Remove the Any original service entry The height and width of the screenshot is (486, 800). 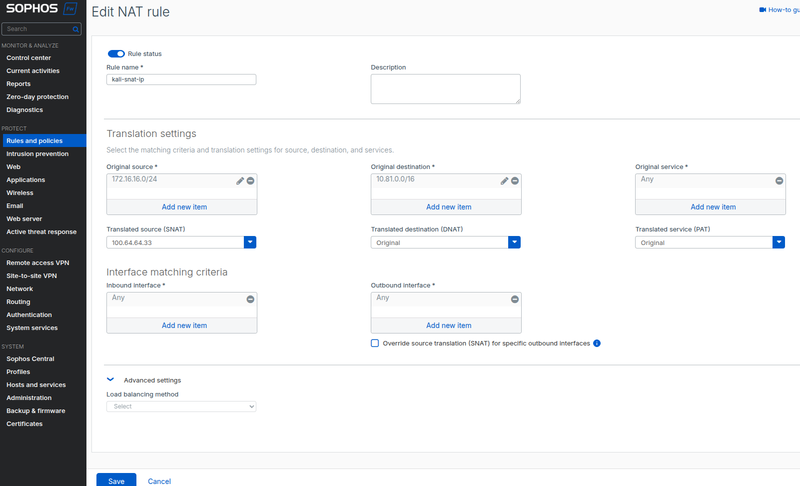click(779, 181)
